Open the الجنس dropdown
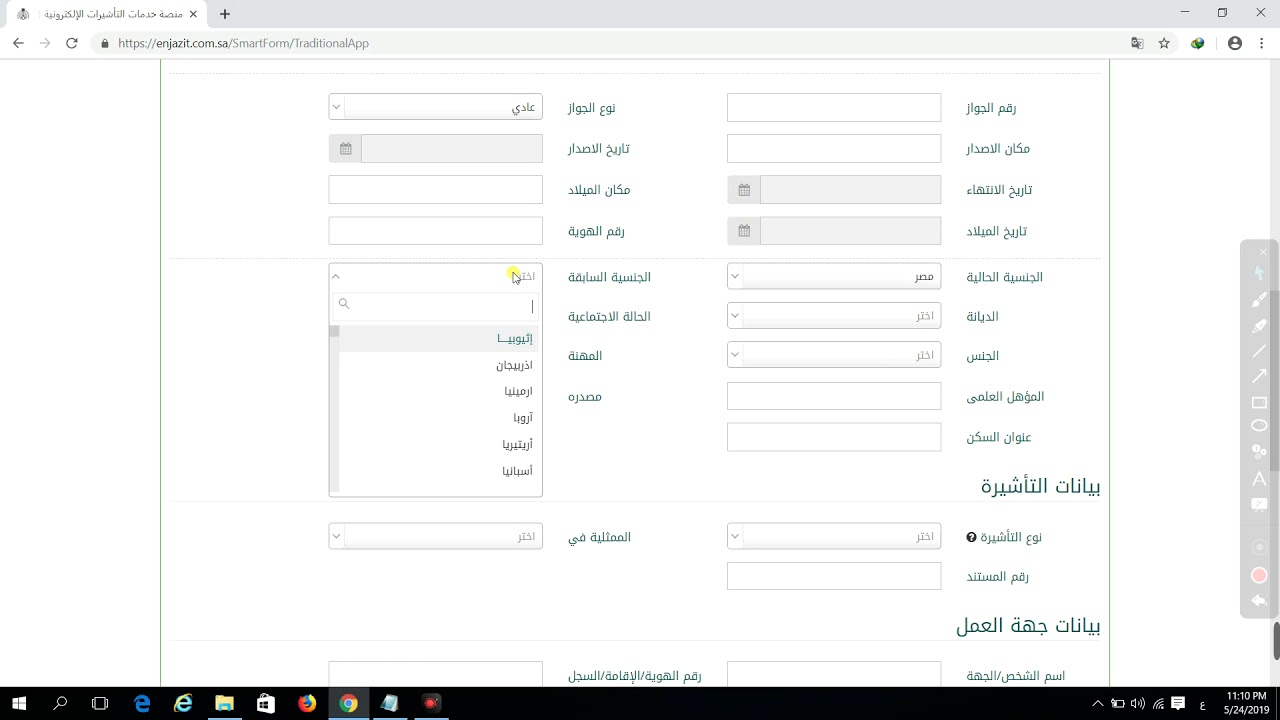 tap(834, 355)
